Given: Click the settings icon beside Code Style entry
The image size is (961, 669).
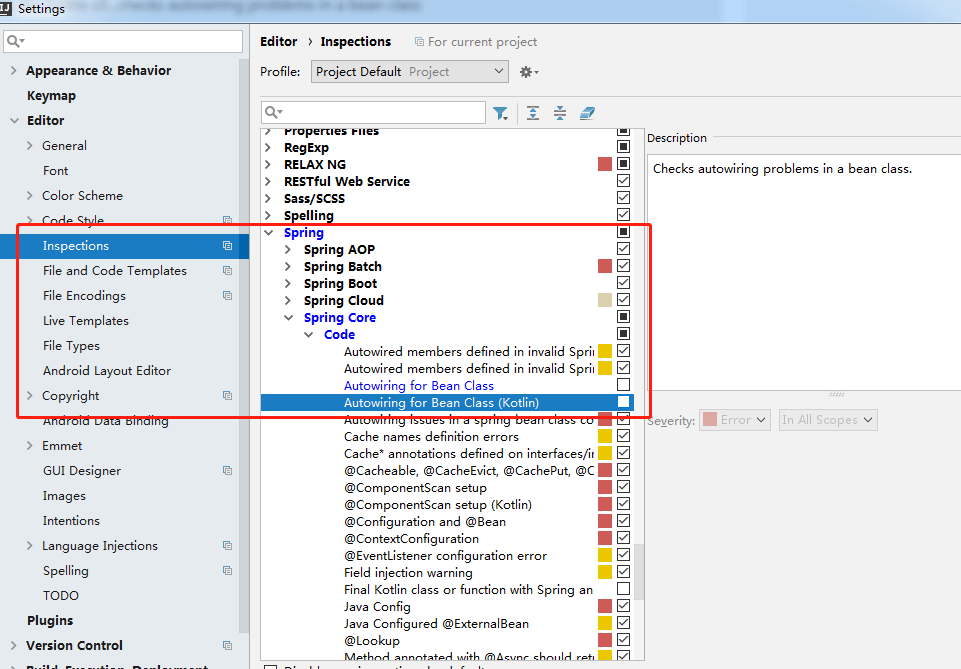Looking at the screenshot, I should (x=227, y=220).
